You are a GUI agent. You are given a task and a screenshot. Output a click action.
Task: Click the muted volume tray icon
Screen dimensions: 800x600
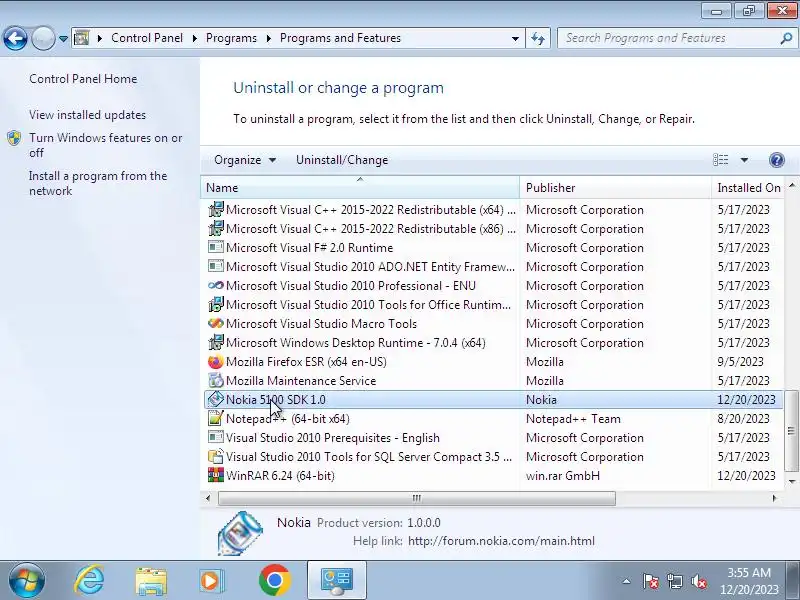[x=699, y=581]
